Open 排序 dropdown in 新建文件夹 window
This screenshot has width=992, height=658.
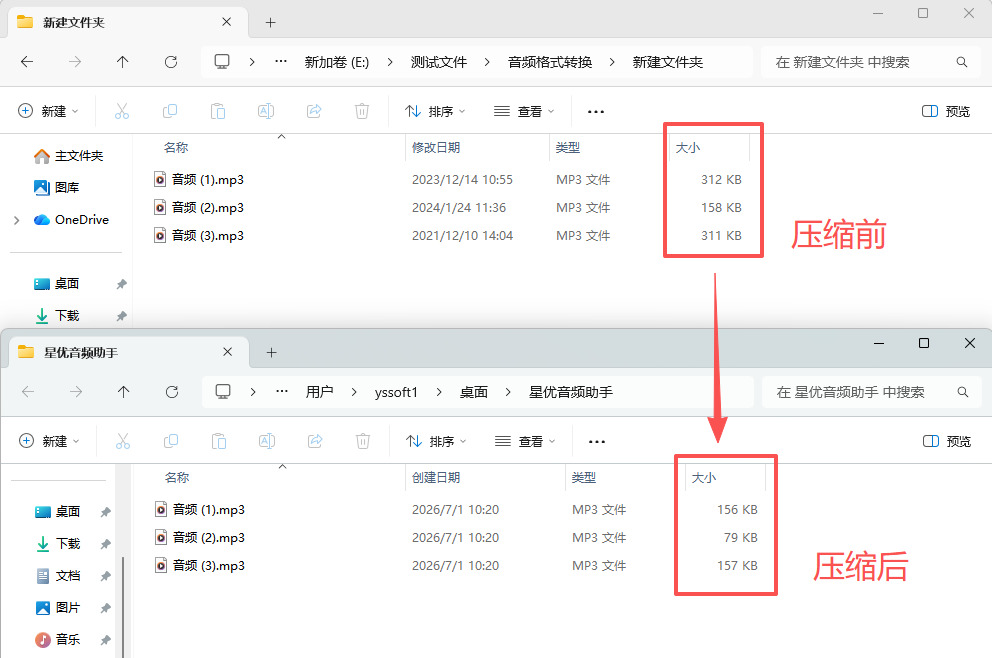pyautogui.click(x=435, y=111)
